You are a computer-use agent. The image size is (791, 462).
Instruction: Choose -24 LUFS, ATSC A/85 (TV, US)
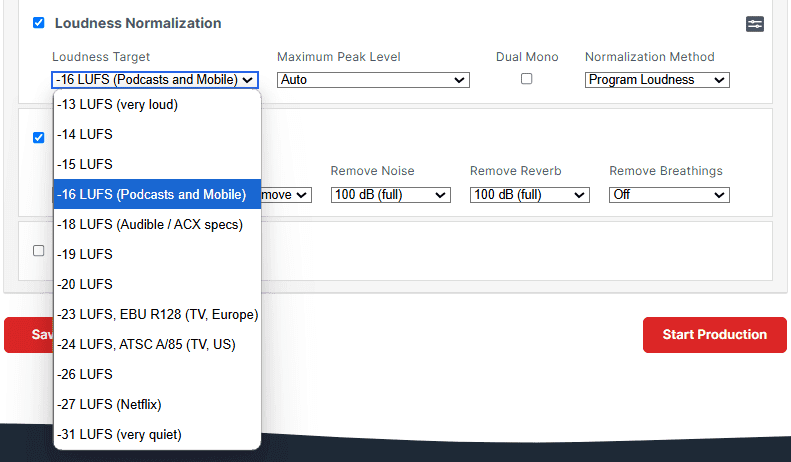pyautogui.click(x=157, y=344)
